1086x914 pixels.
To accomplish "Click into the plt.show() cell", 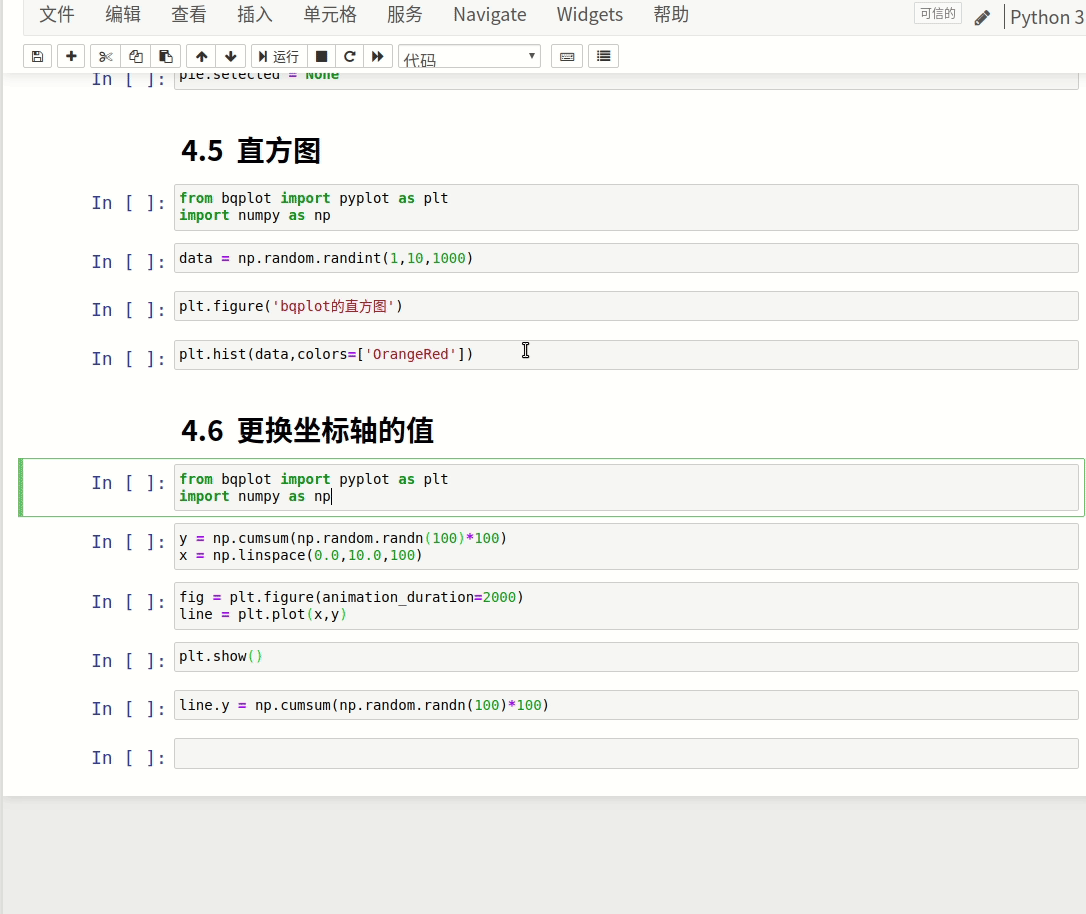I will click(x=626, y=656).
